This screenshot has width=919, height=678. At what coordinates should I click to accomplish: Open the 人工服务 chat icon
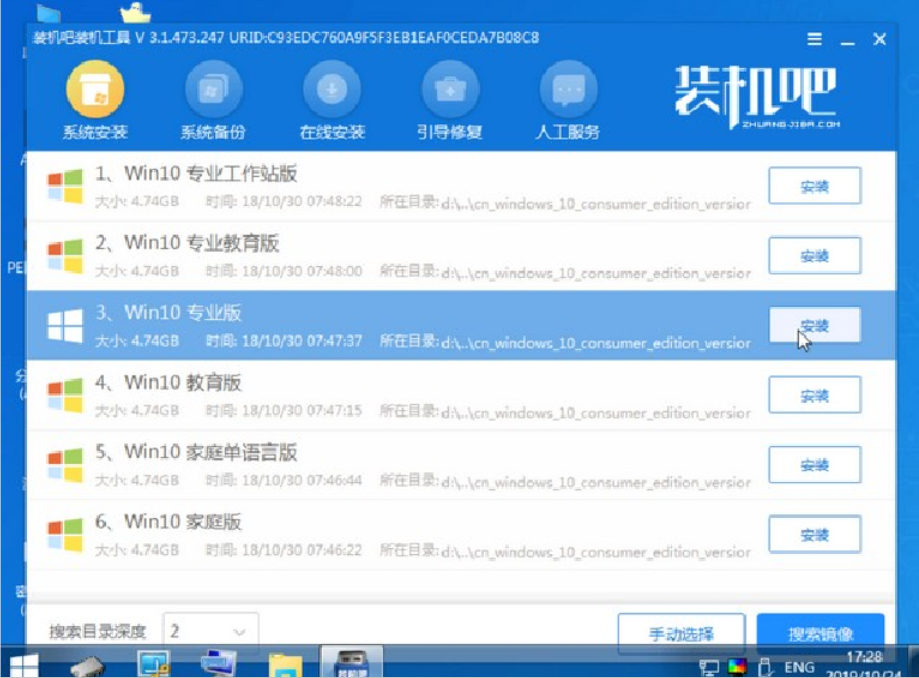tap(568, 90)
